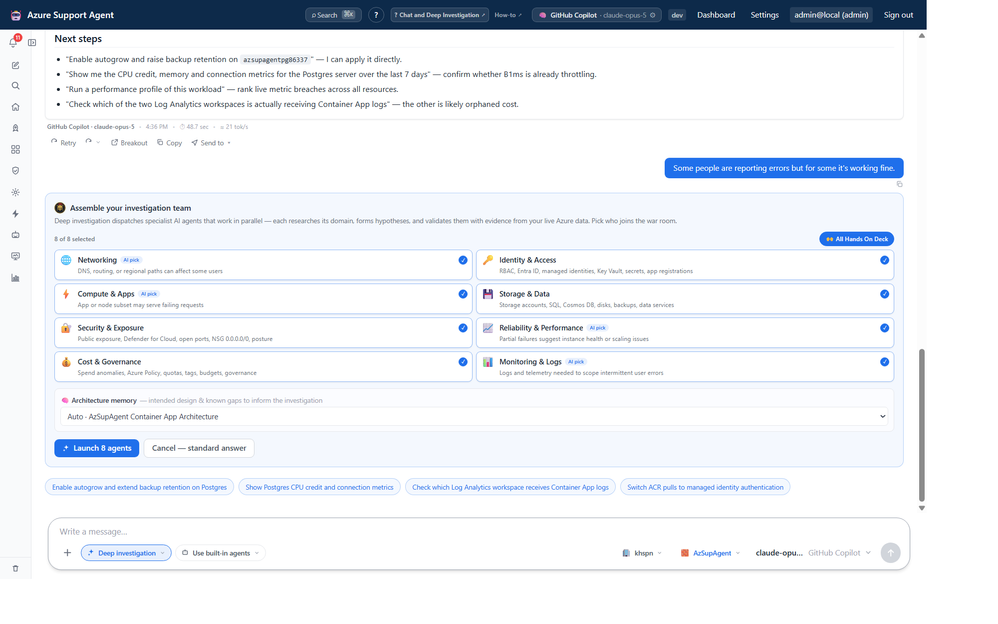This screenshot has height=624, width=998.
Task: Open the shield security icon in sidebar
Action: [15, 171]
